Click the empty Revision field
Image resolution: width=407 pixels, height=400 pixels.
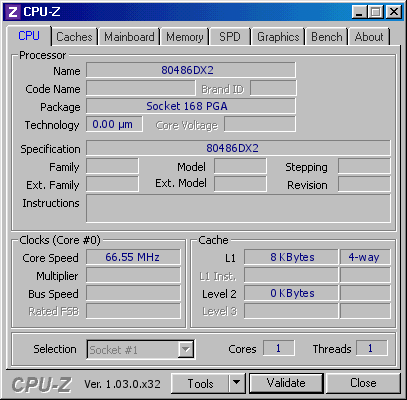364,184
